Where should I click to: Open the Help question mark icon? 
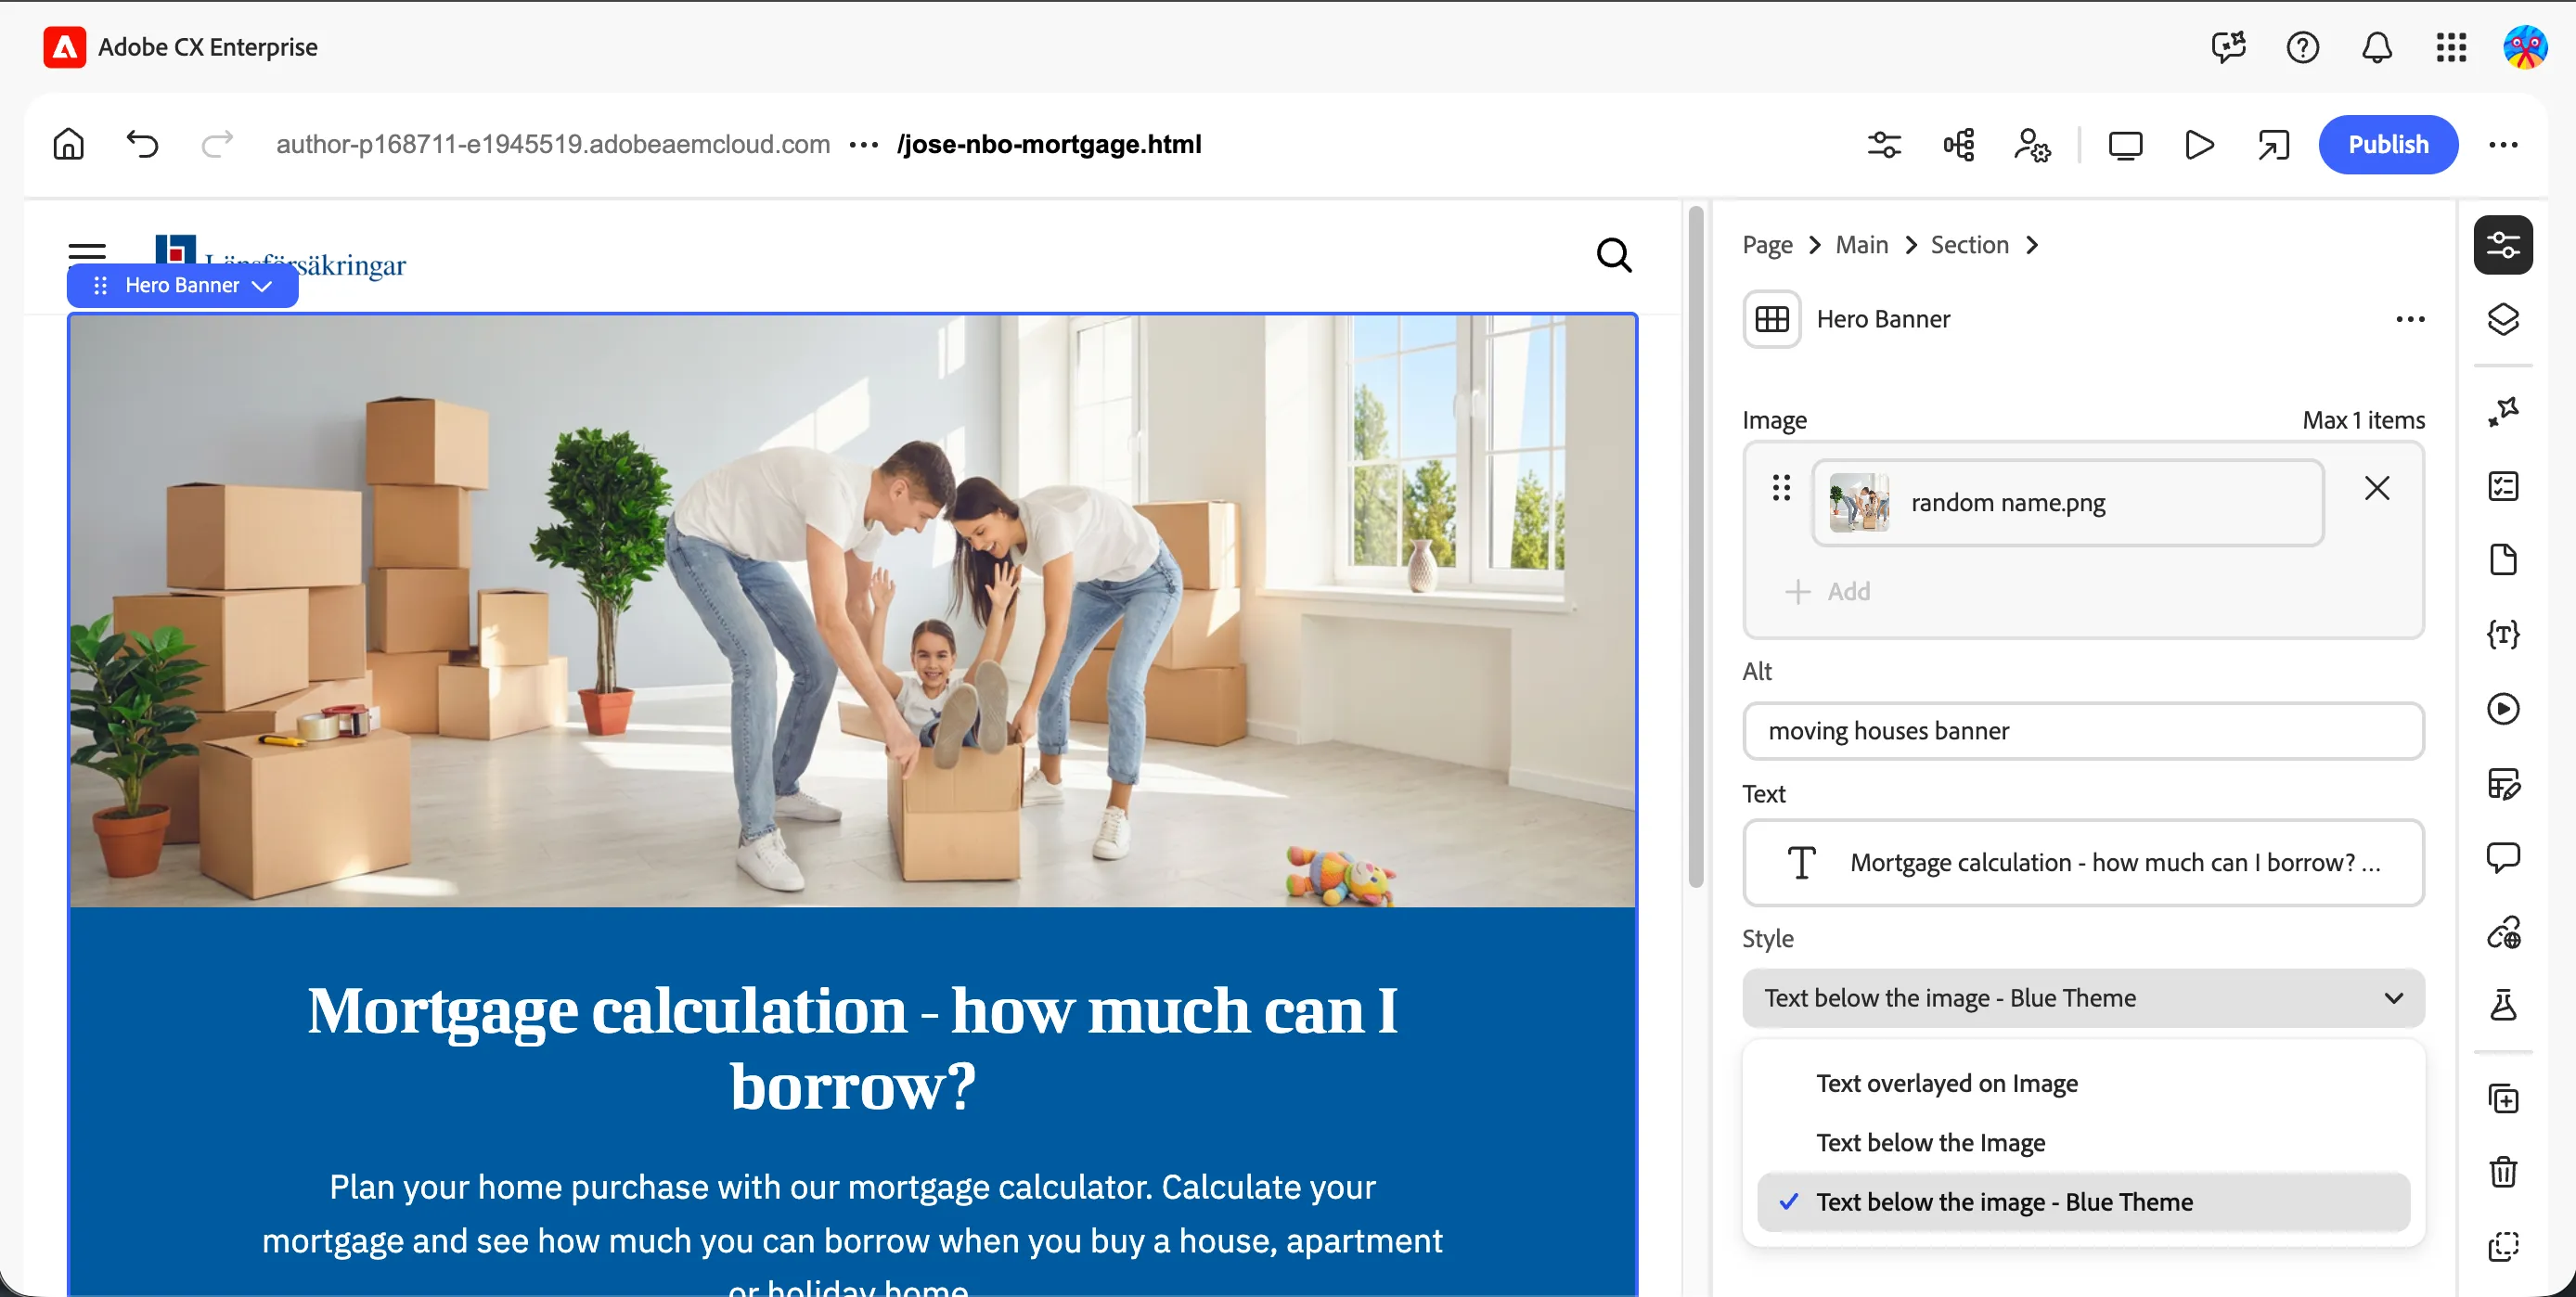pos(2303,47)
